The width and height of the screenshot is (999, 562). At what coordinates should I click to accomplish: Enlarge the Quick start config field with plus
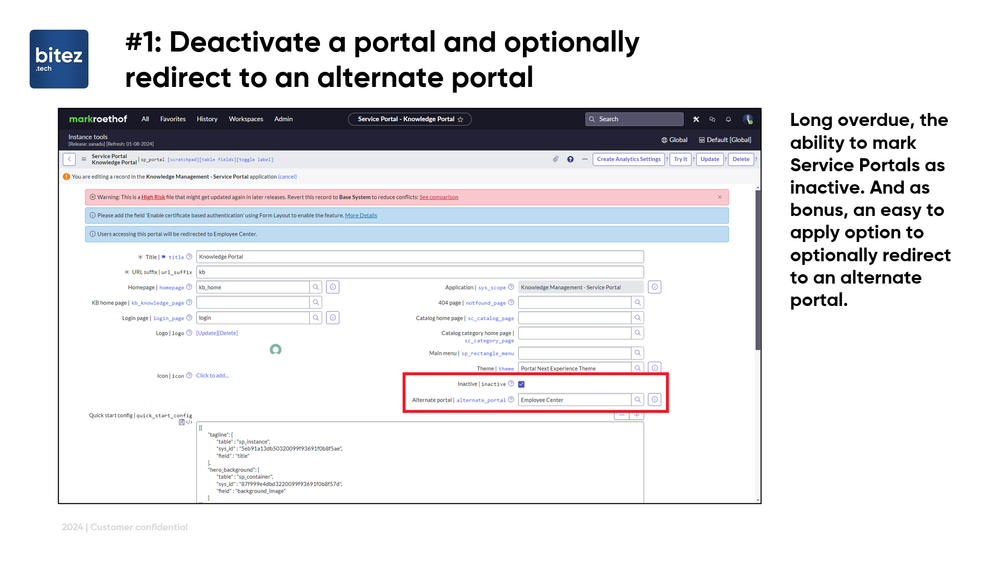tap(636, 416)
